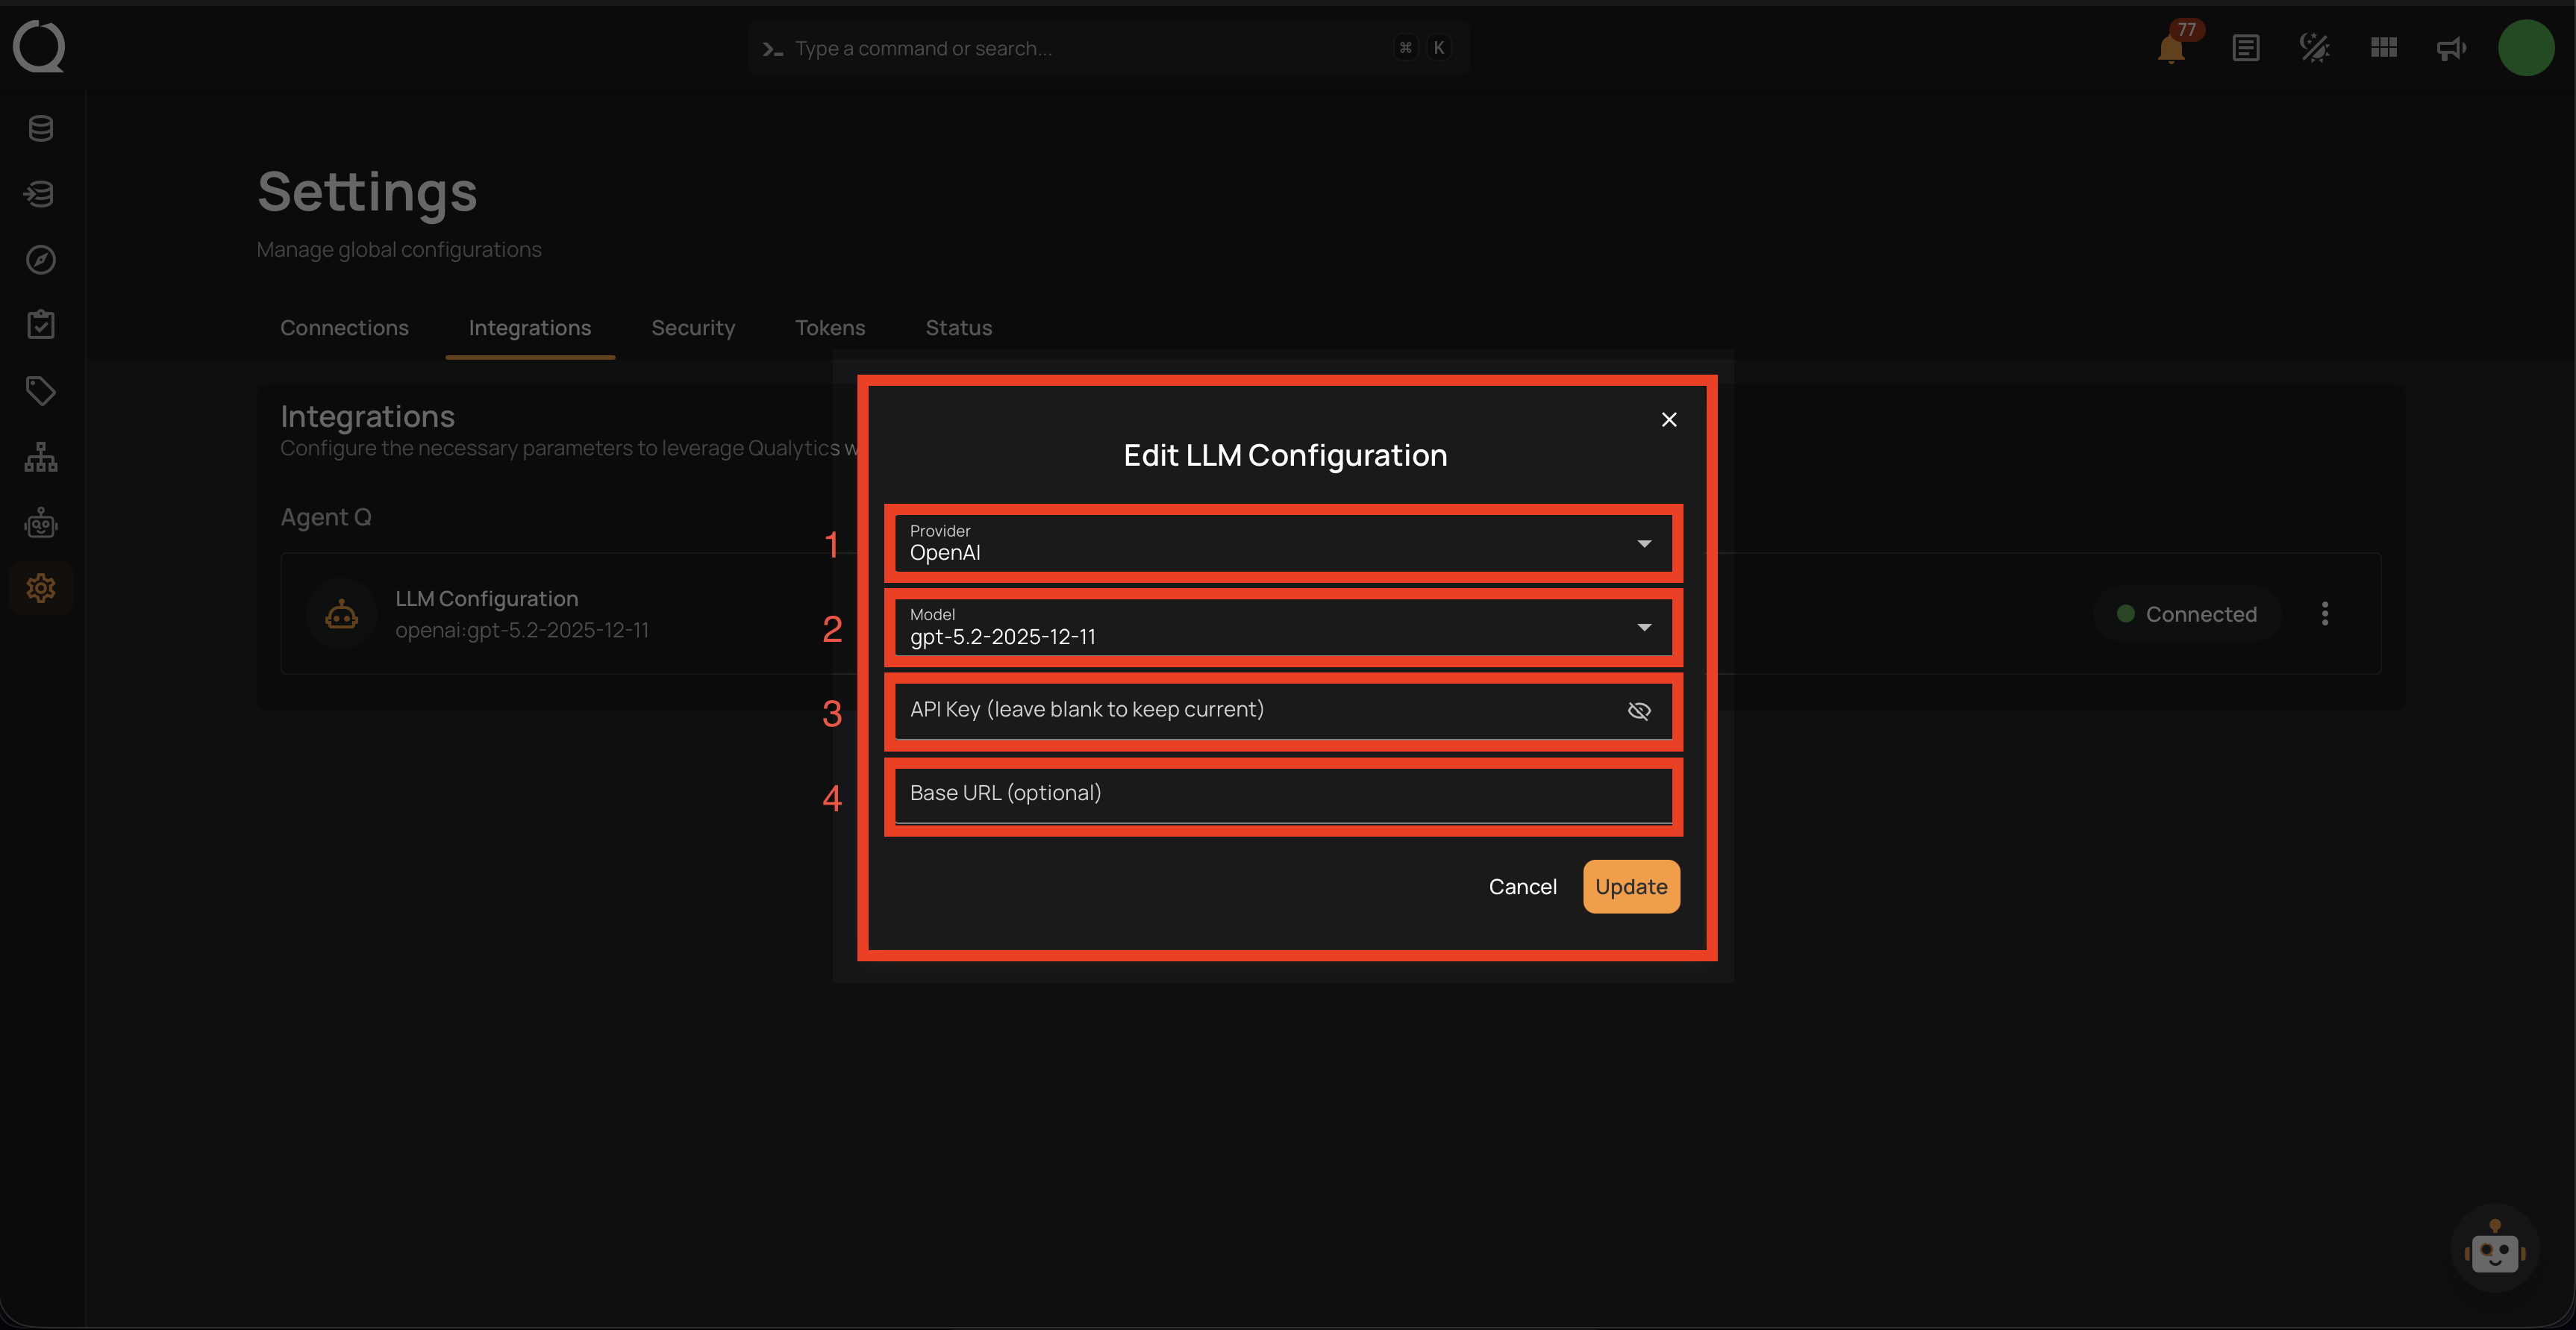Open the three-dot menu near Connected status

pyautogui.click(x=2326, y=613)
